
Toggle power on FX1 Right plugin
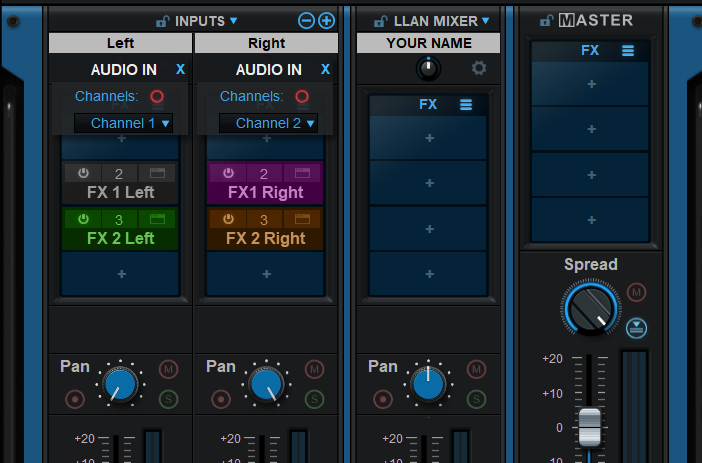(228, 173)
